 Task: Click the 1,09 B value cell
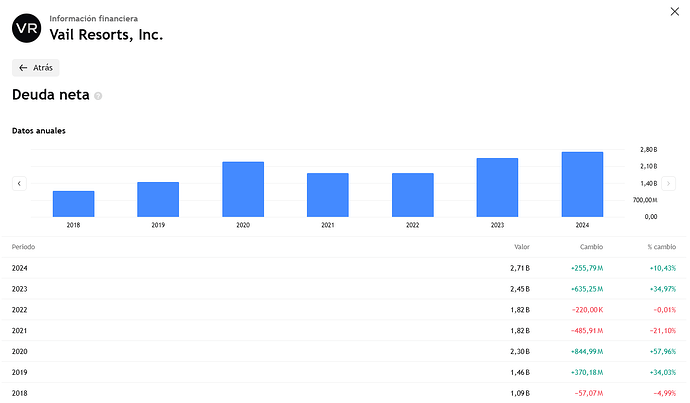point(520,393)
